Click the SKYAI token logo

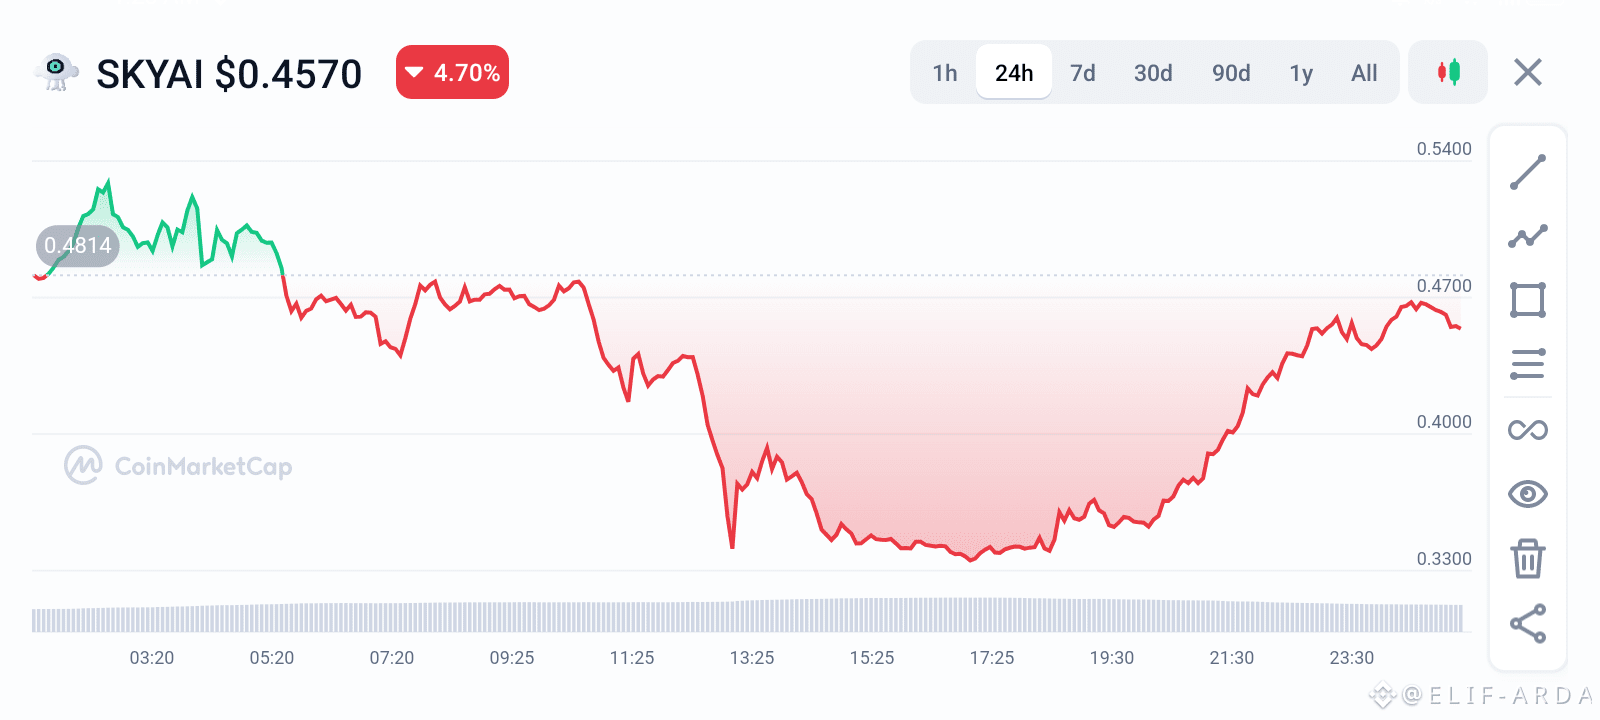point(56,72)
